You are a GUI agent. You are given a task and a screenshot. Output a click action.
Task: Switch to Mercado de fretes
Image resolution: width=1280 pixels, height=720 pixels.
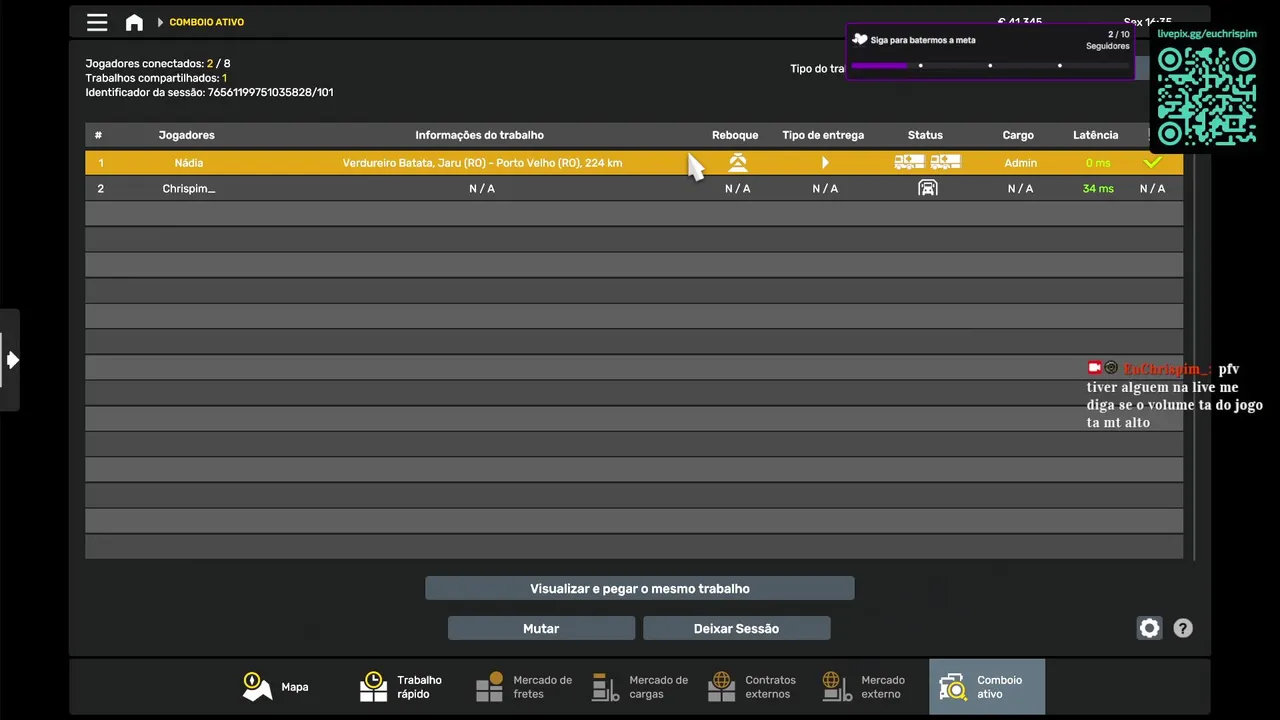(524, 687)
